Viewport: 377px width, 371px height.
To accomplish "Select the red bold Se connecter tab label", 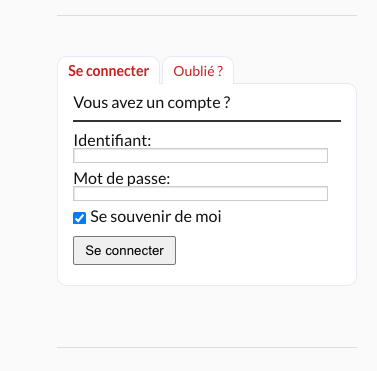I will click(108, 71).
